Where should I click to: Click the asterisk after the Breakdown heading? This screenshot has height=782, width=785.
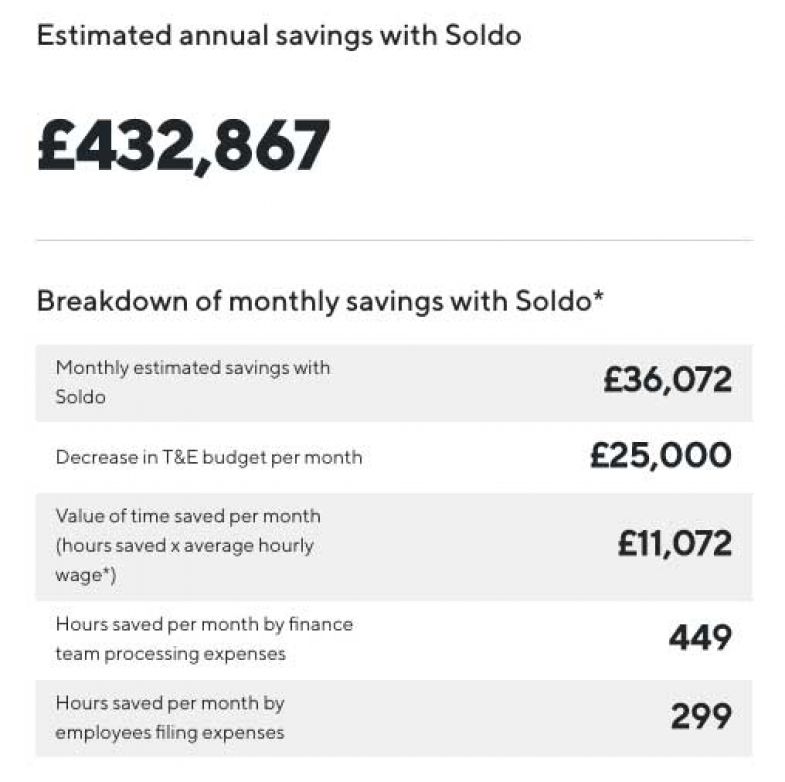(x=598, y=297)
